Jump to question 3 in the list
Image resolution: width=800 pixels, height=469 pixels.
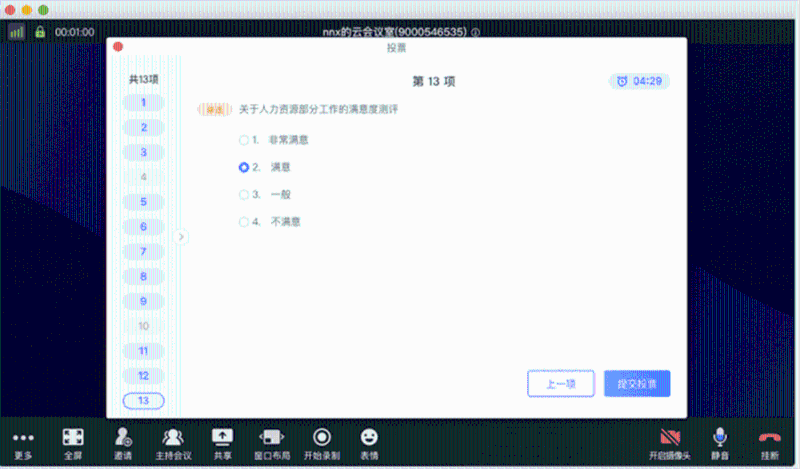point(143,152)
